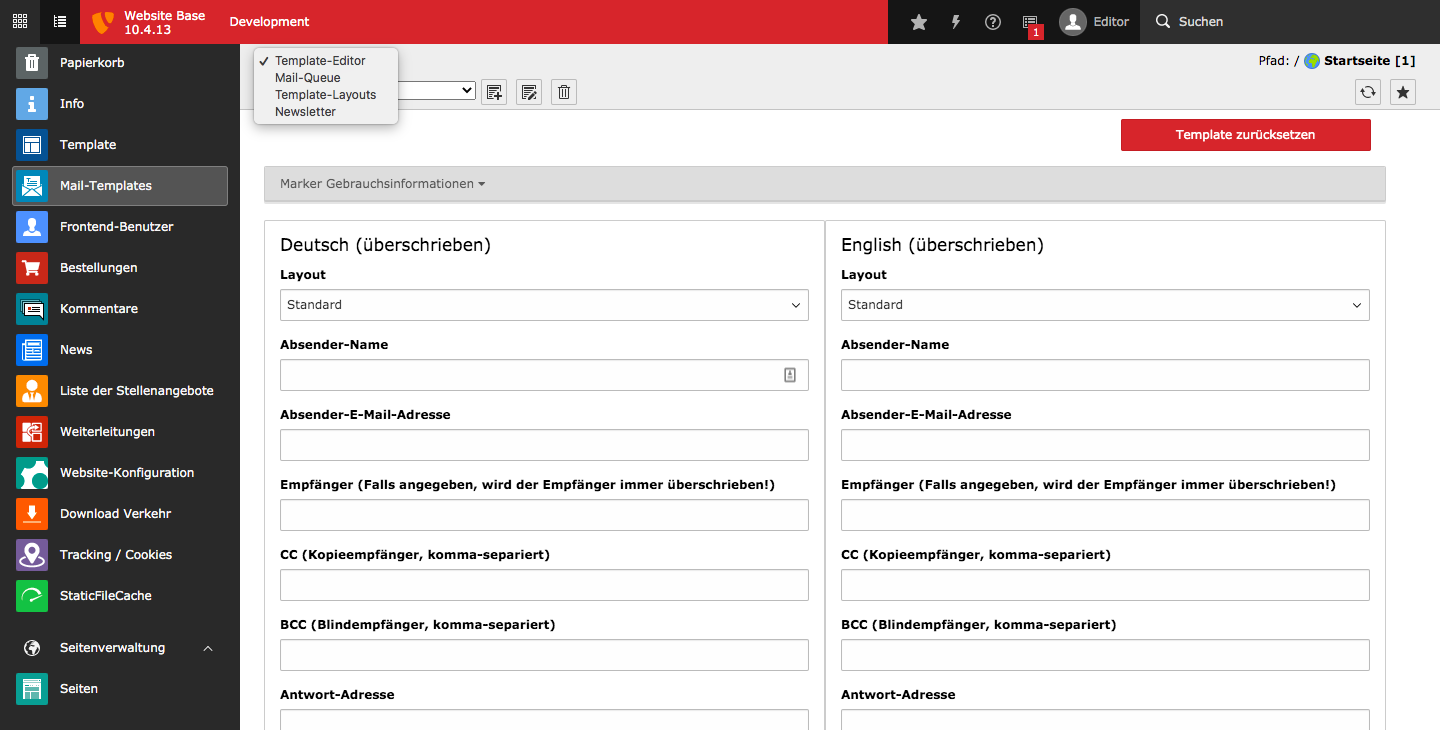Open the system information icon with badge
Screen dimensions: 1440x730
(x=1030, y=22)
